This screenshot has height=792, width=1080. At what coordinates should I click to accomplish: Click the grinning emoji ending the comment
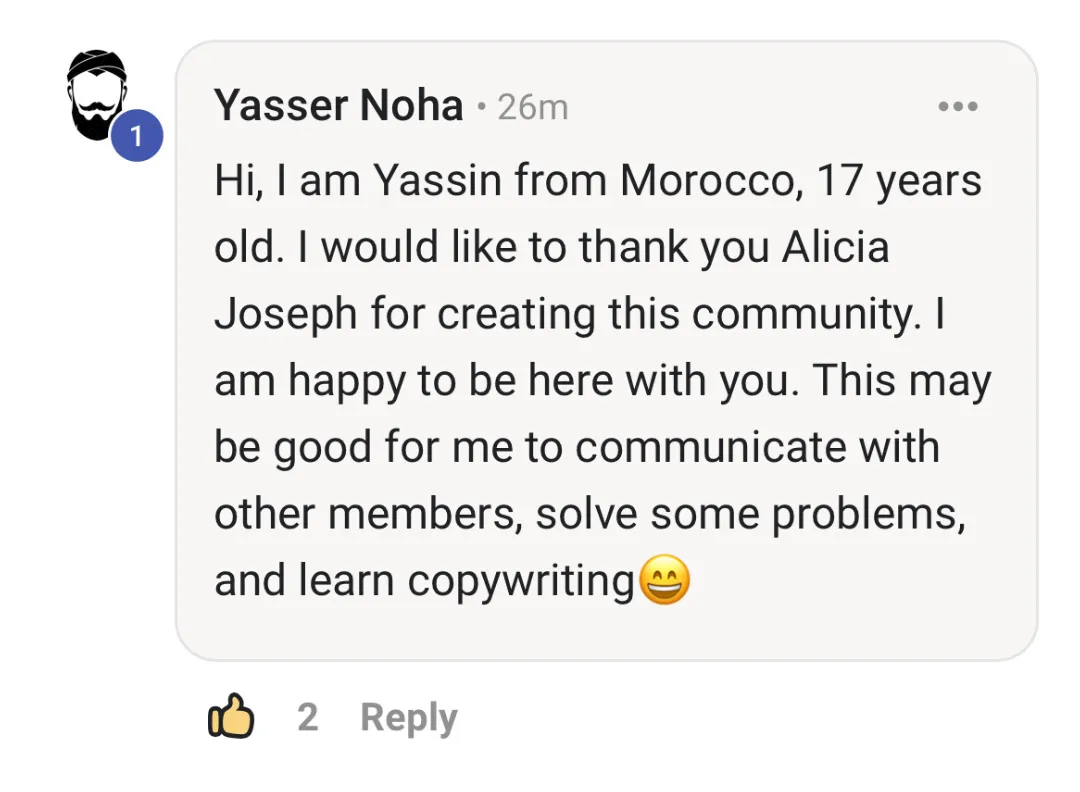[x=664, y=581]
